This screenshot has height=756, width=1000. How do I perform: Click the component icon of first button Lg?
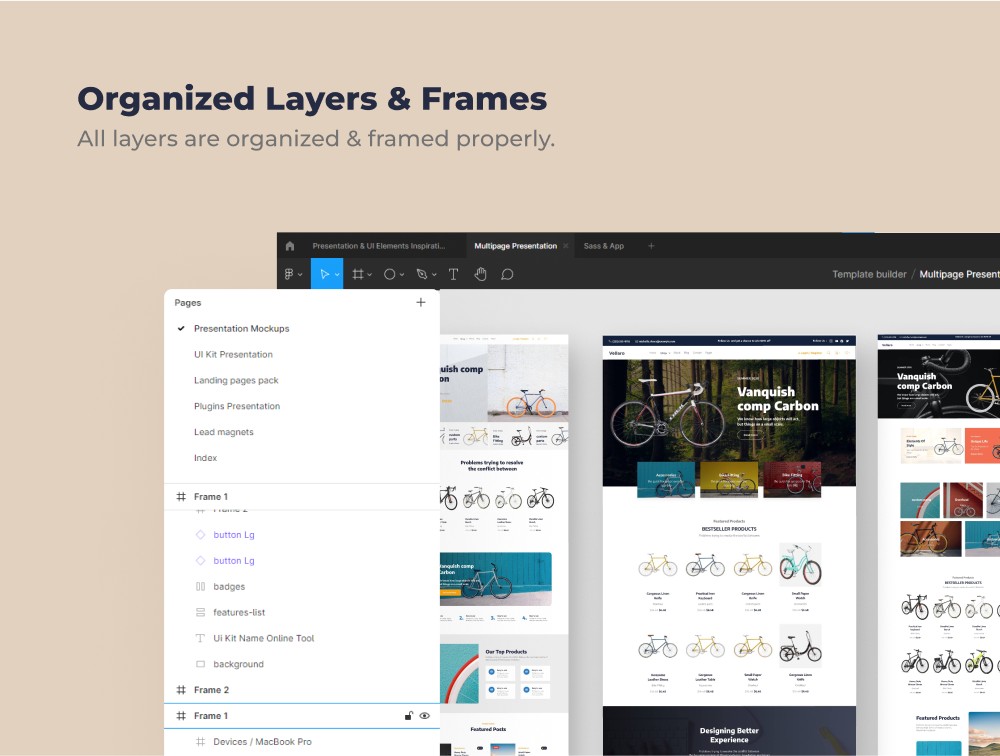[x=200, y=535]
